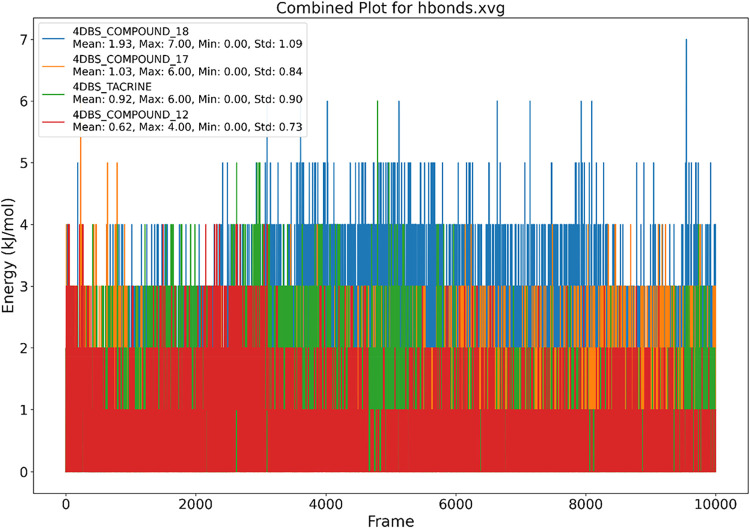Screen dimensions: 750x528
Task: Click the x-axis tick label 6000
Action: (455, 505)
